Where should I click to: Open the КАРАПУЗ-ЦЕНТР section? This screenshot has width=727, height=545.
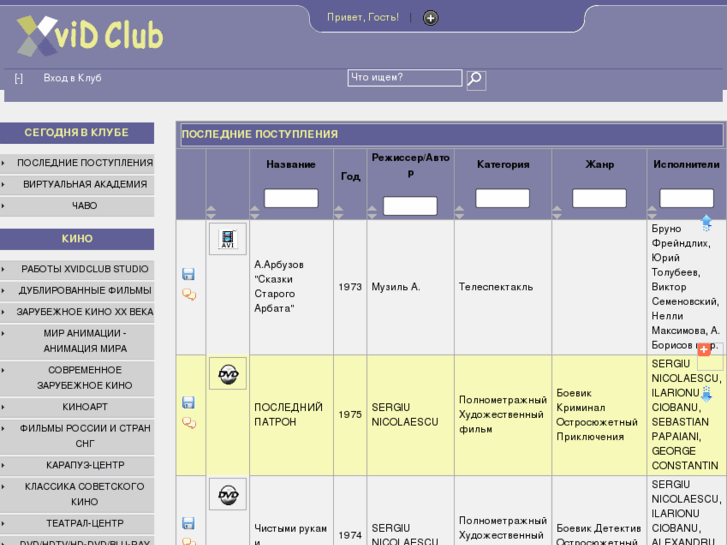(x=77, y=465)
